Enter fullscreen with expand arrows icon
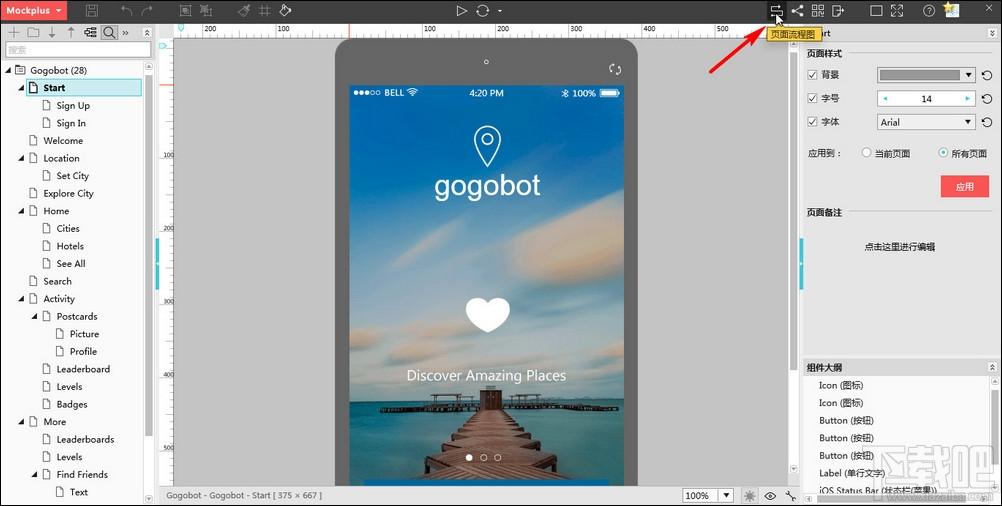This screenshot has height=506, width=1002. [x=897, y=10]
